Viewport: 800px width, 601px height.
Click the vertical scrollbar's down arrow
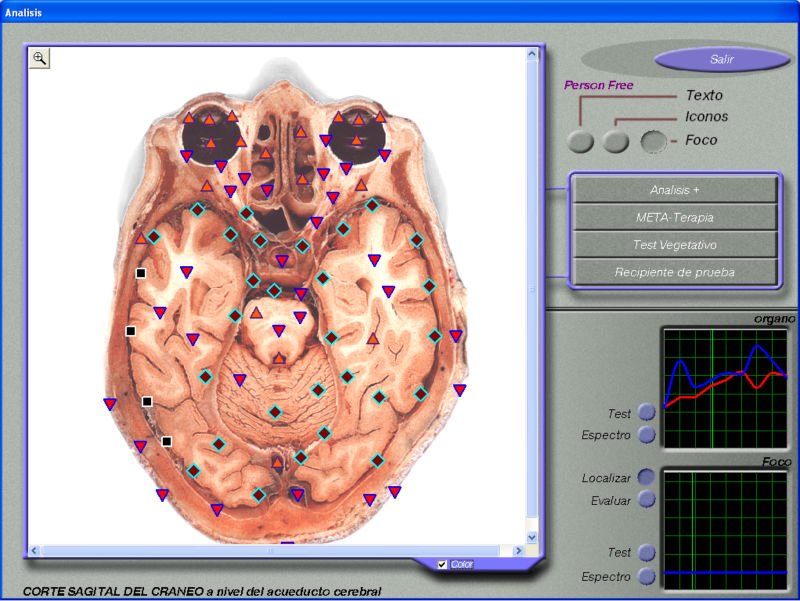(x=532, y=537)
